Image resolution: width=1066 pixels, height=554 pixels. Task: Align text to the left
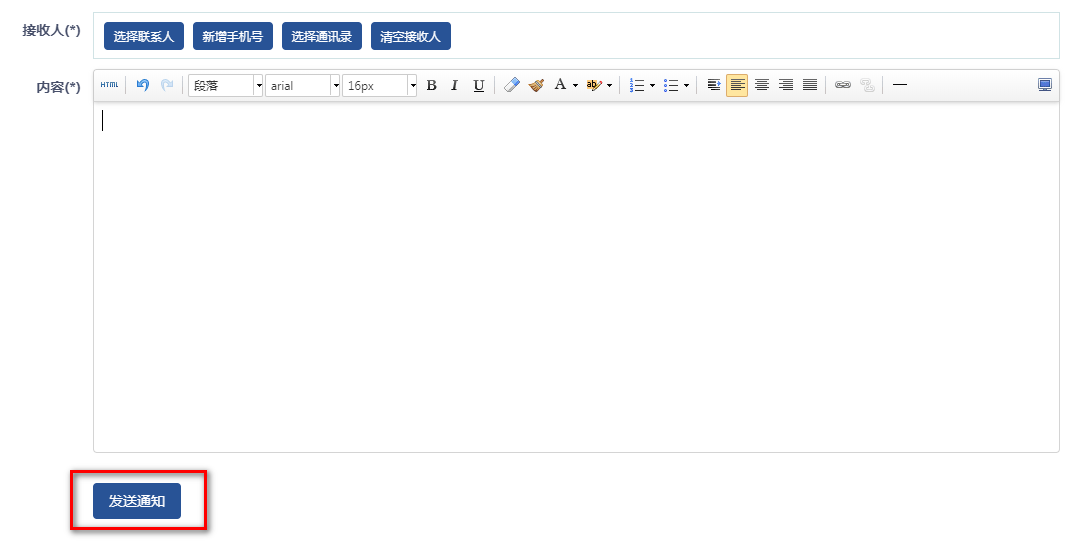[737, 85]
